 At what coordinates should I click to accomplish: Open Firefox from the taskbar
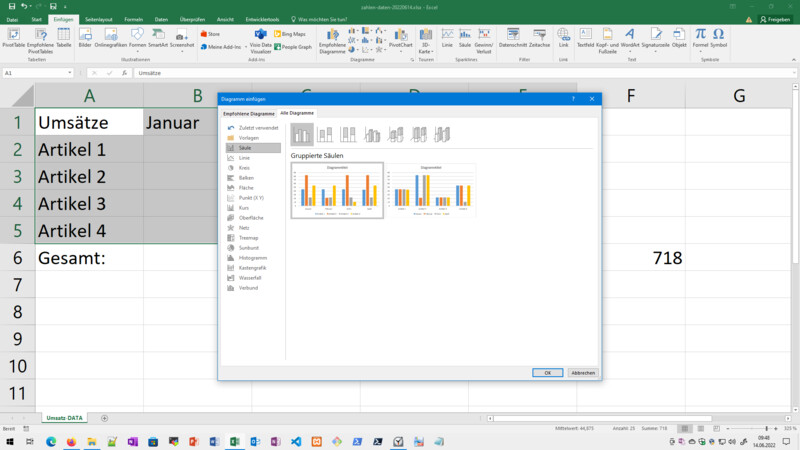click(x=71, y=442)
